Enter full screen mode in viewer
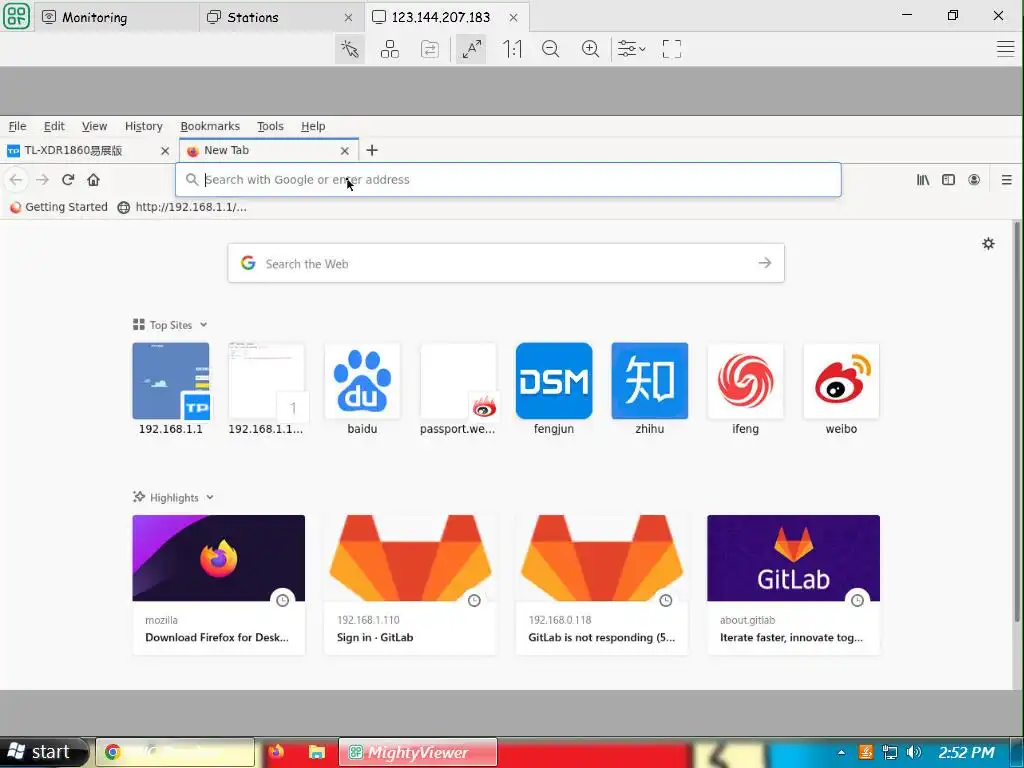 671,49
